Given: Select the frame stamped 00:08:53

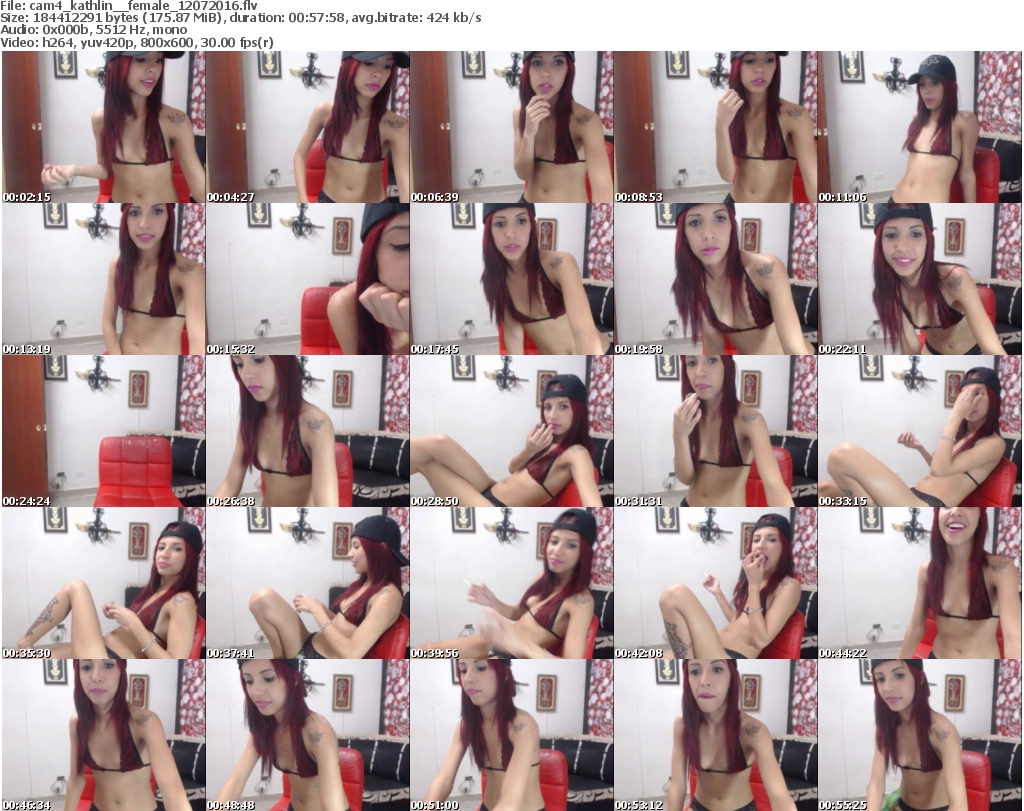Looking at the screenshot, I should (715, 127).
